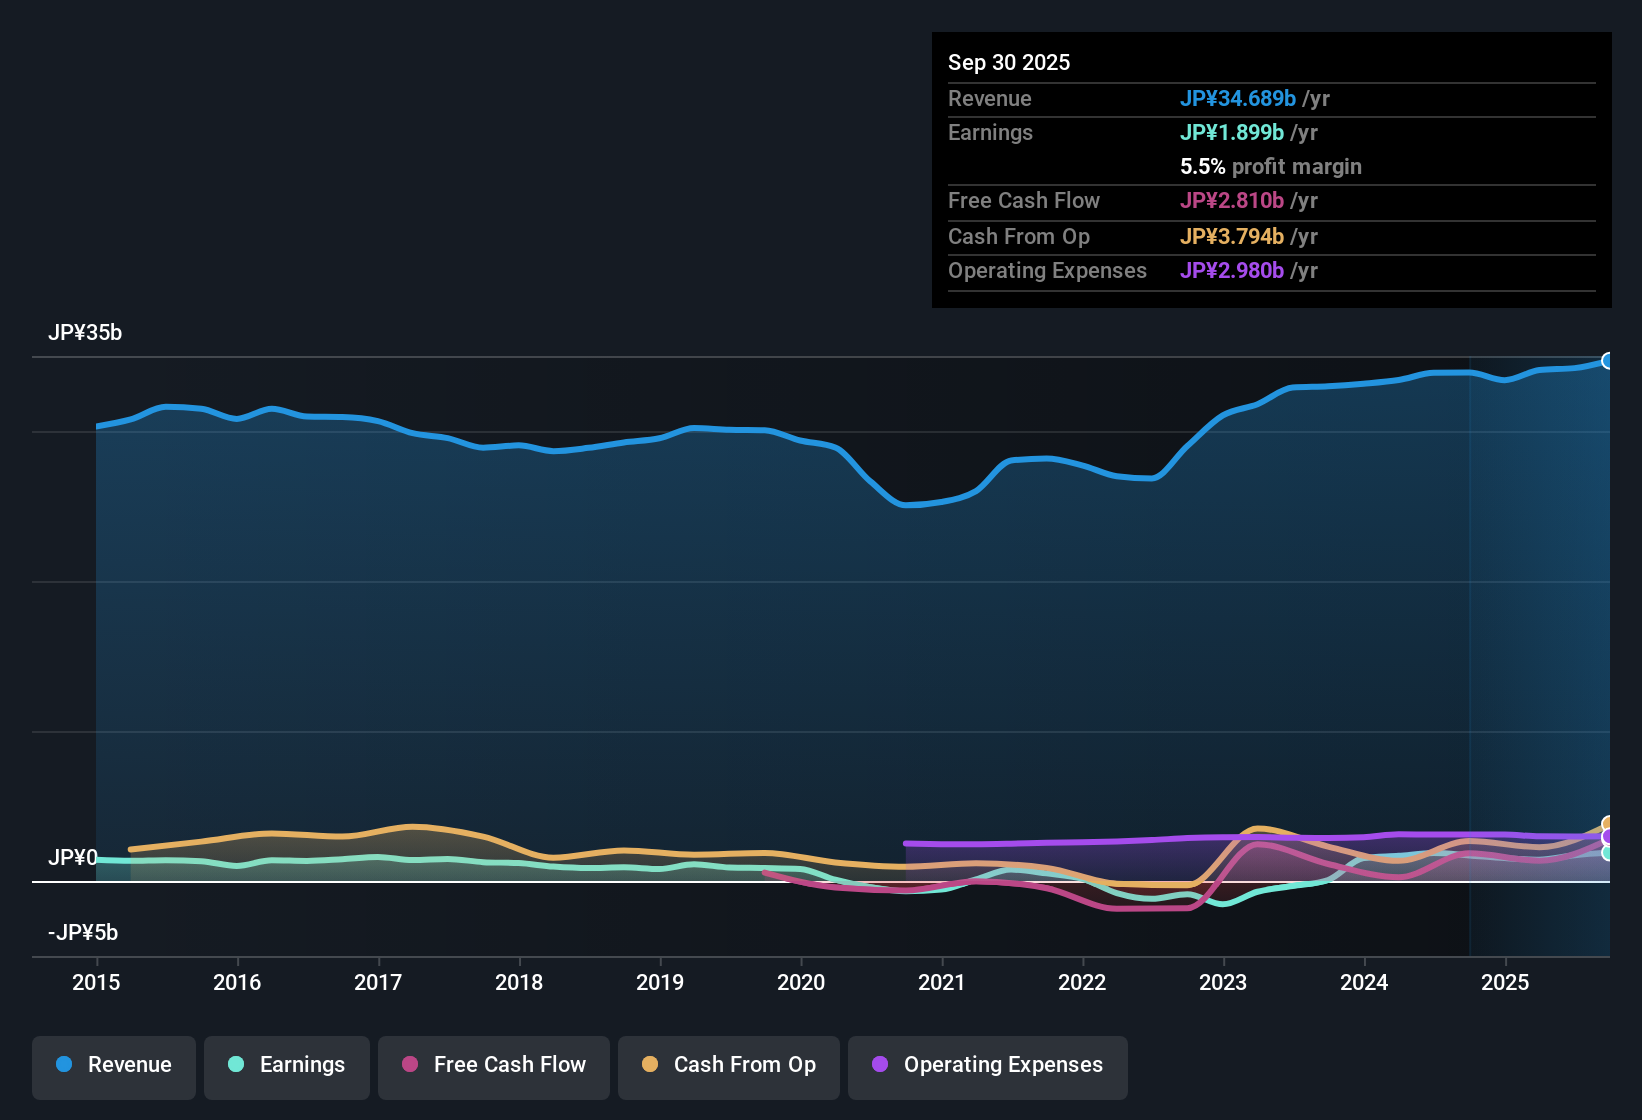This screenshot has width=1642, height=1120.
Task: Toggle the Revenue series in the legend
Action: (113, 1065)
